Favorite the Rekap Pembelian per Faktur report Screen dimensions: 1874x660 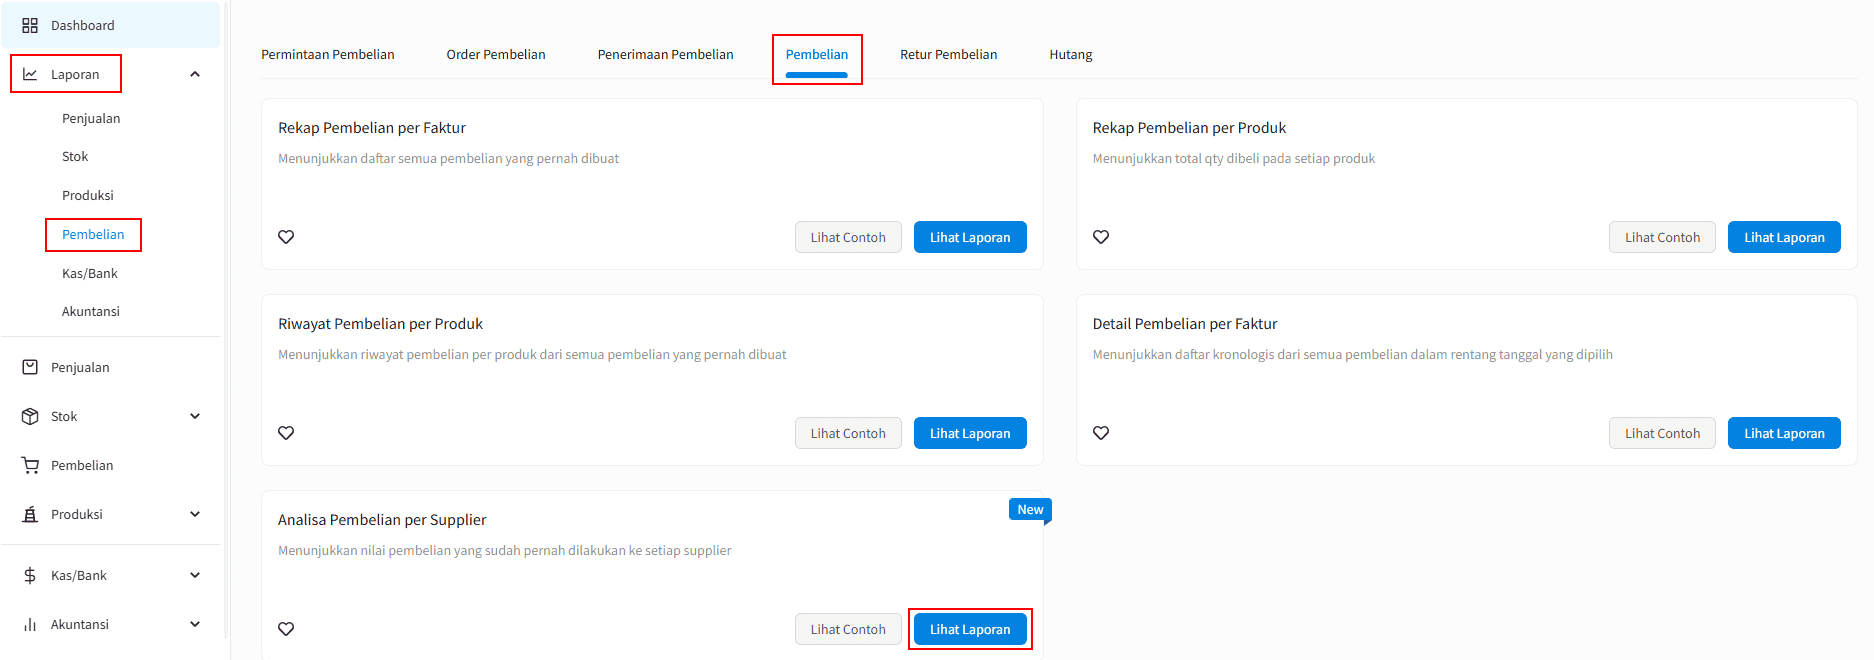(x=286, y=237)
